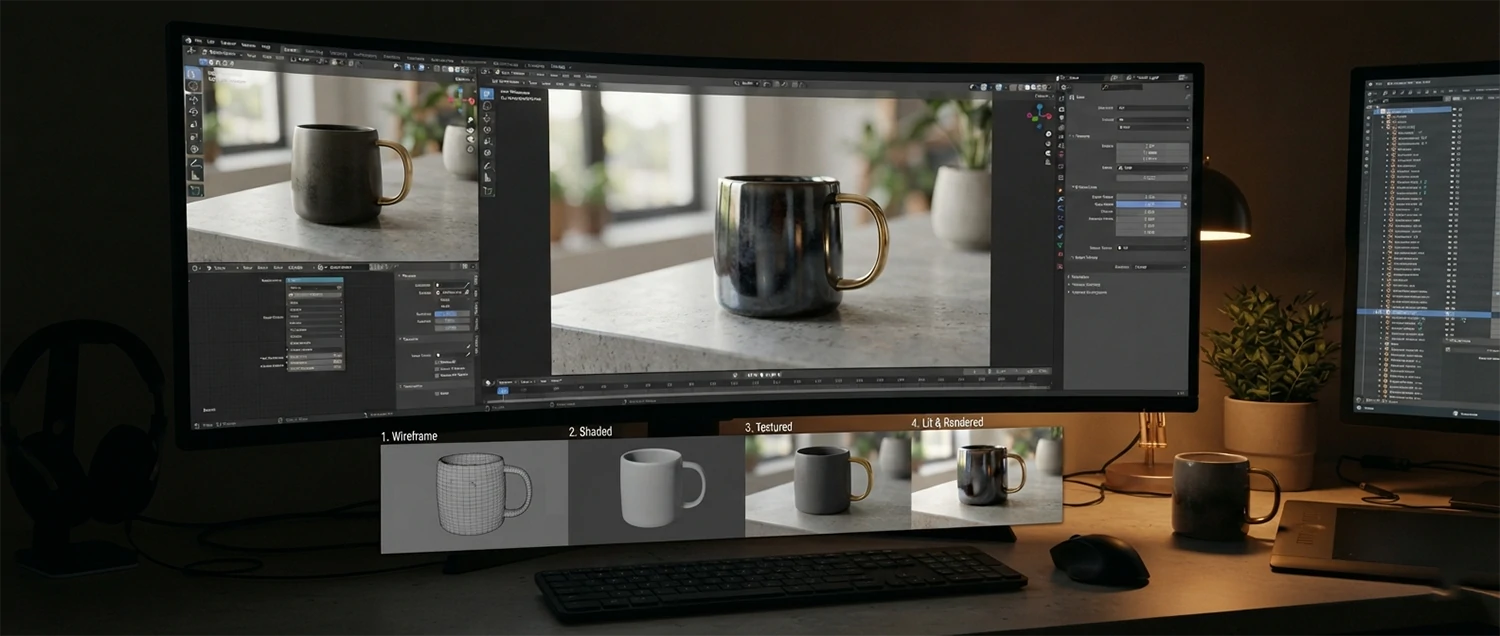Select the Cursor tool in left viewport toolbar
The width and height of the screenshot is (1500, 636).
(x=193, y=86)
